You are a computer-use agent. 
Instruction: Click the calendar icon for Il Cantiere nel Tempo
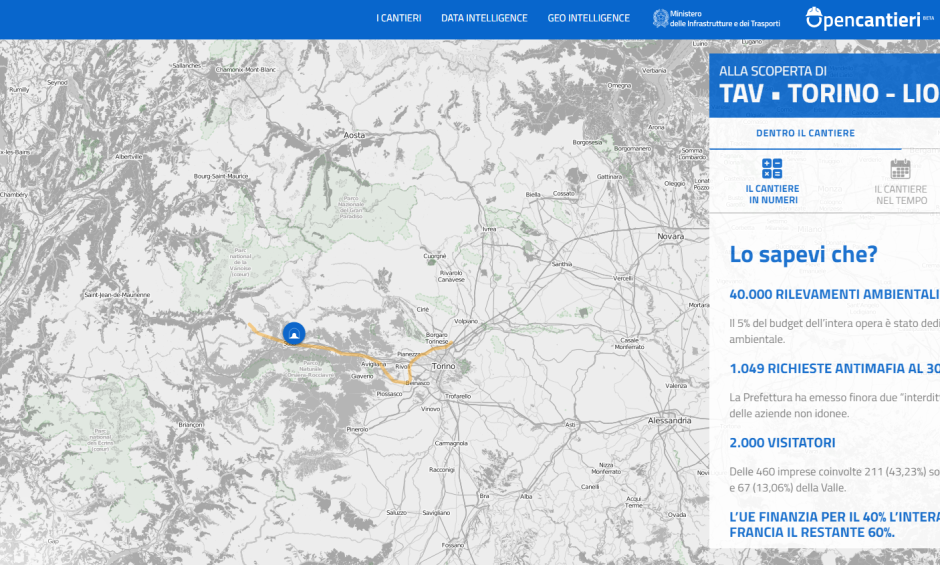click(x=900, y=168)
